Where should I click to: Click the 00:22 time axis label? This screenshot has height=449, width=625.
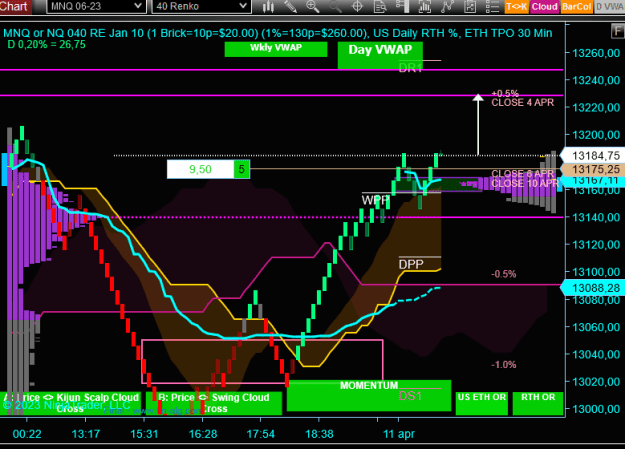tap(27, 434)
